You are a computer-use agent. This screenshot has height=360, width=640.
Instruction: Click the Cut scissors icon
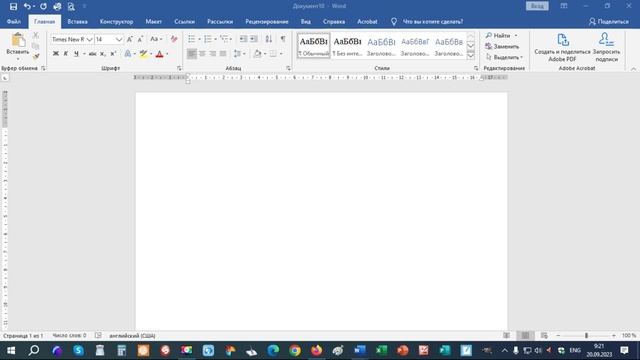(x=36, y=36)
